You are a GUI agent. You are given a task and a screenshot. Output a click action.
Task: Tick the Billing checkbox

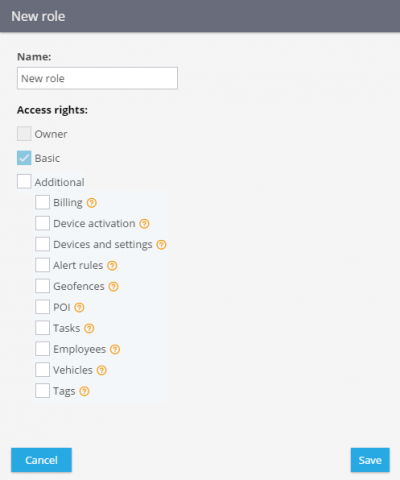(42, 202)
